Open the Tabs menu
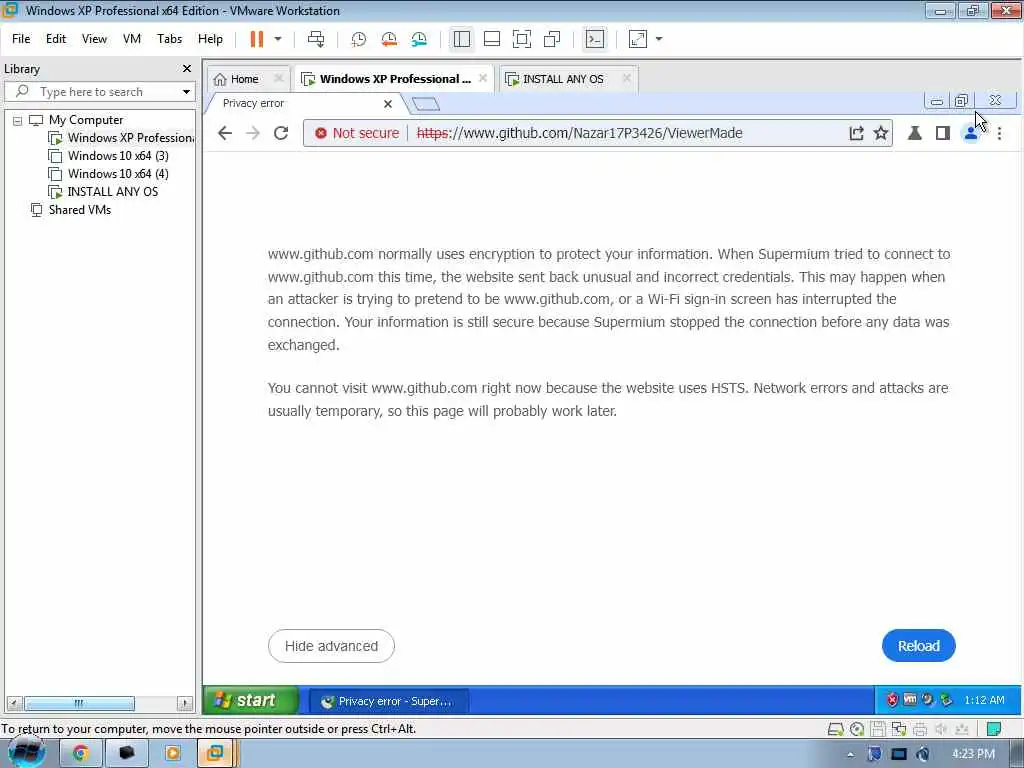The width and height of the screenshot is (1024, 768). pos(169,39)
